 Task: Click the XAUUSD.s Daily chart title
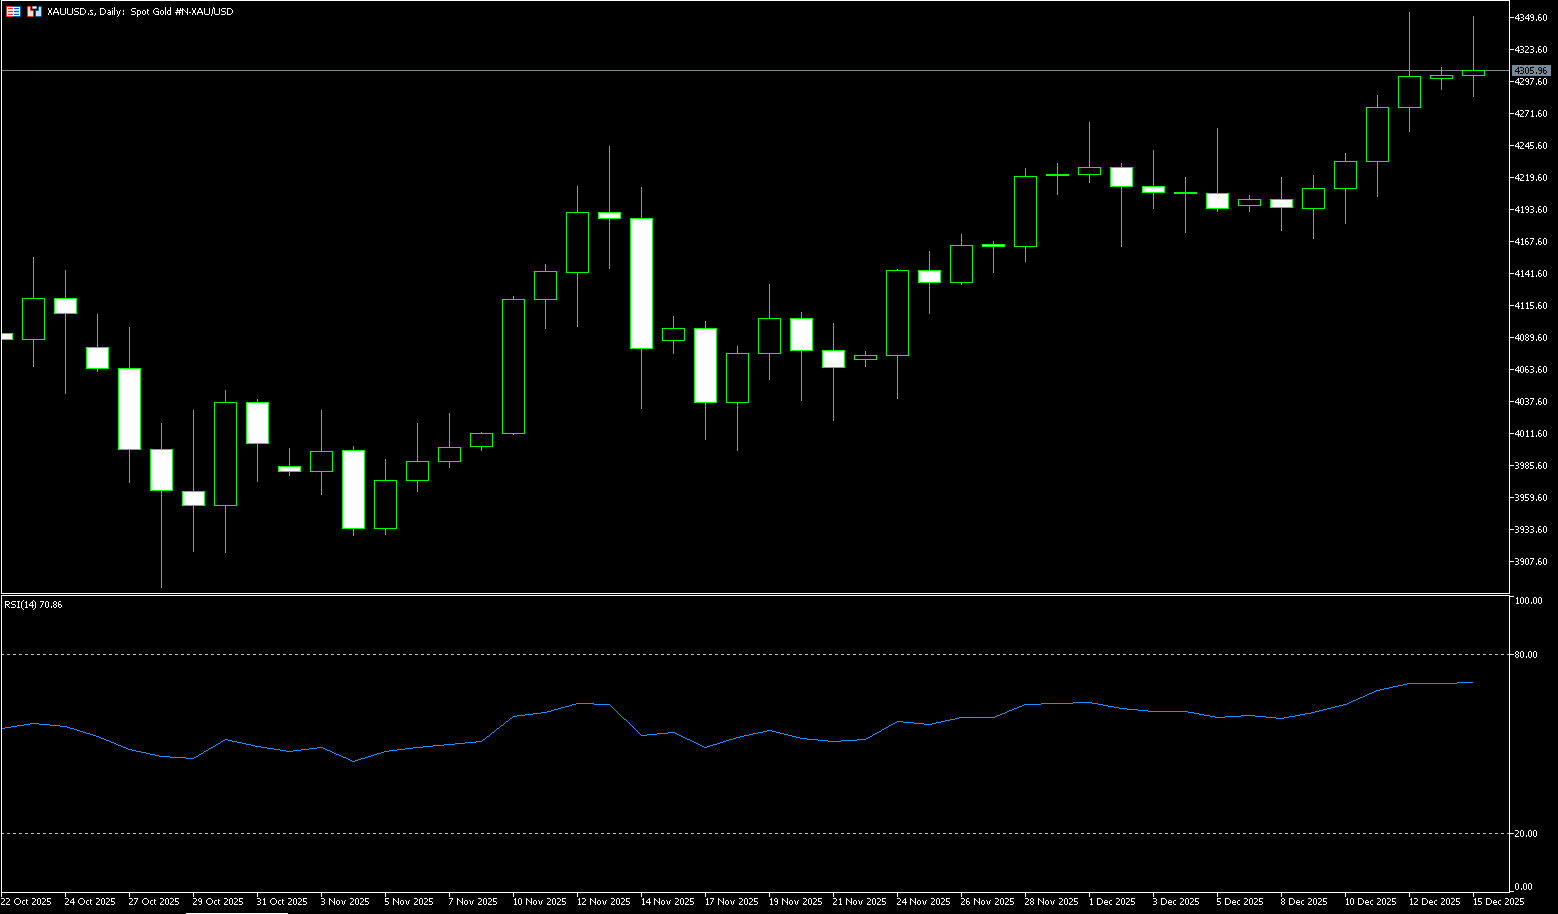(140, 12)
